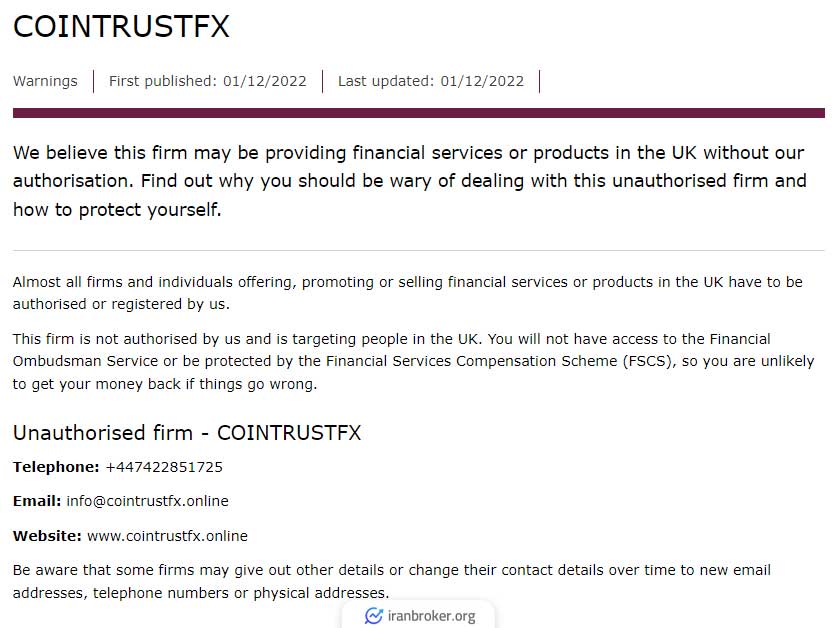Click the 'Almost all firms and individuals' paragraph
The image size is (836, 628).
point(407,293)
